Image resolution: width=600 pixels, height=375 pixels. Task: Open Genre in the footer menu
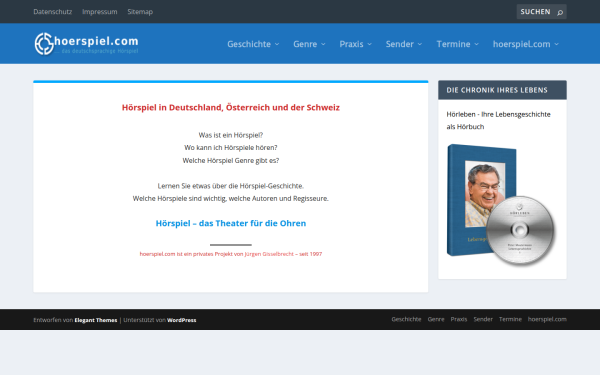436,319
